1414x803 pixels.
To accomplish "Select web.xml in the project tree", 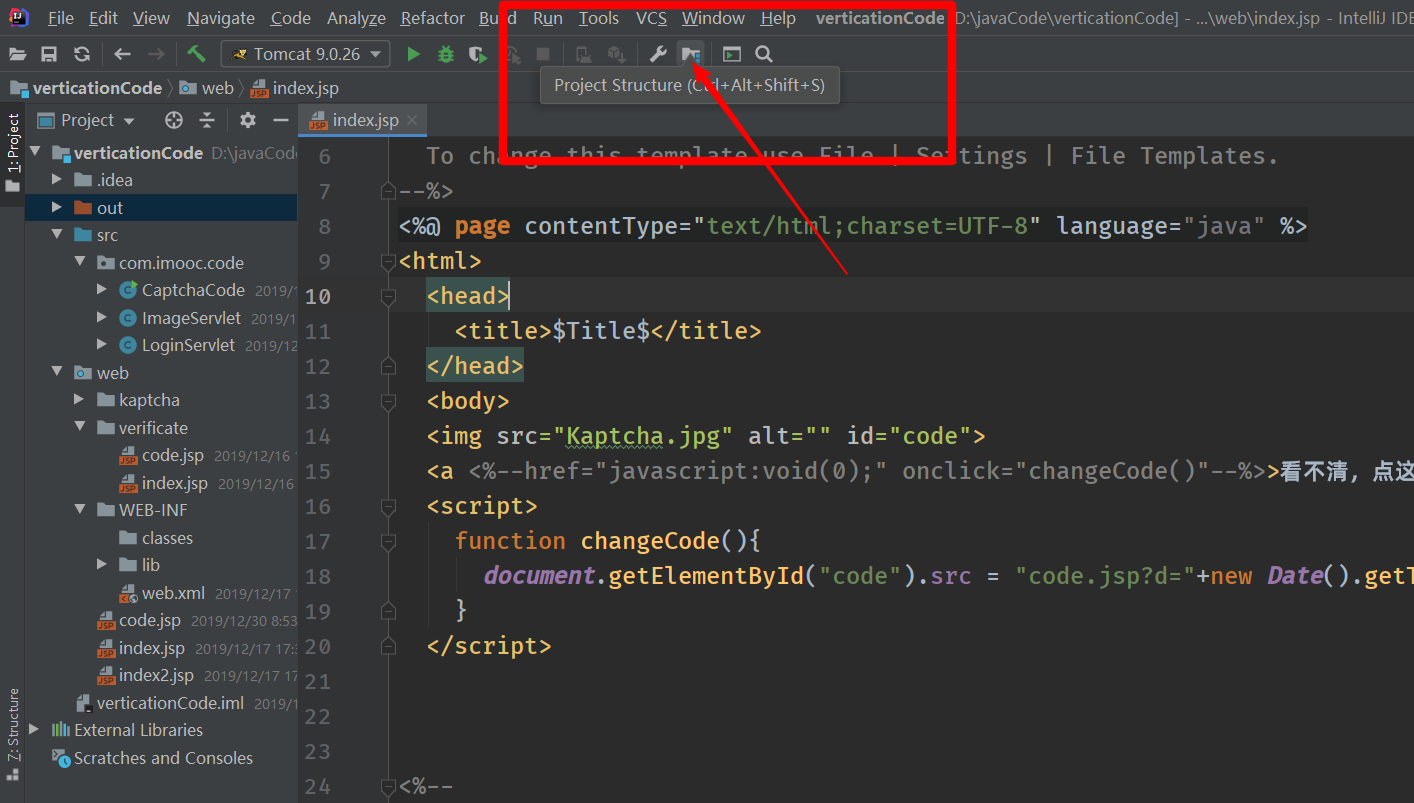I will 173,593.
